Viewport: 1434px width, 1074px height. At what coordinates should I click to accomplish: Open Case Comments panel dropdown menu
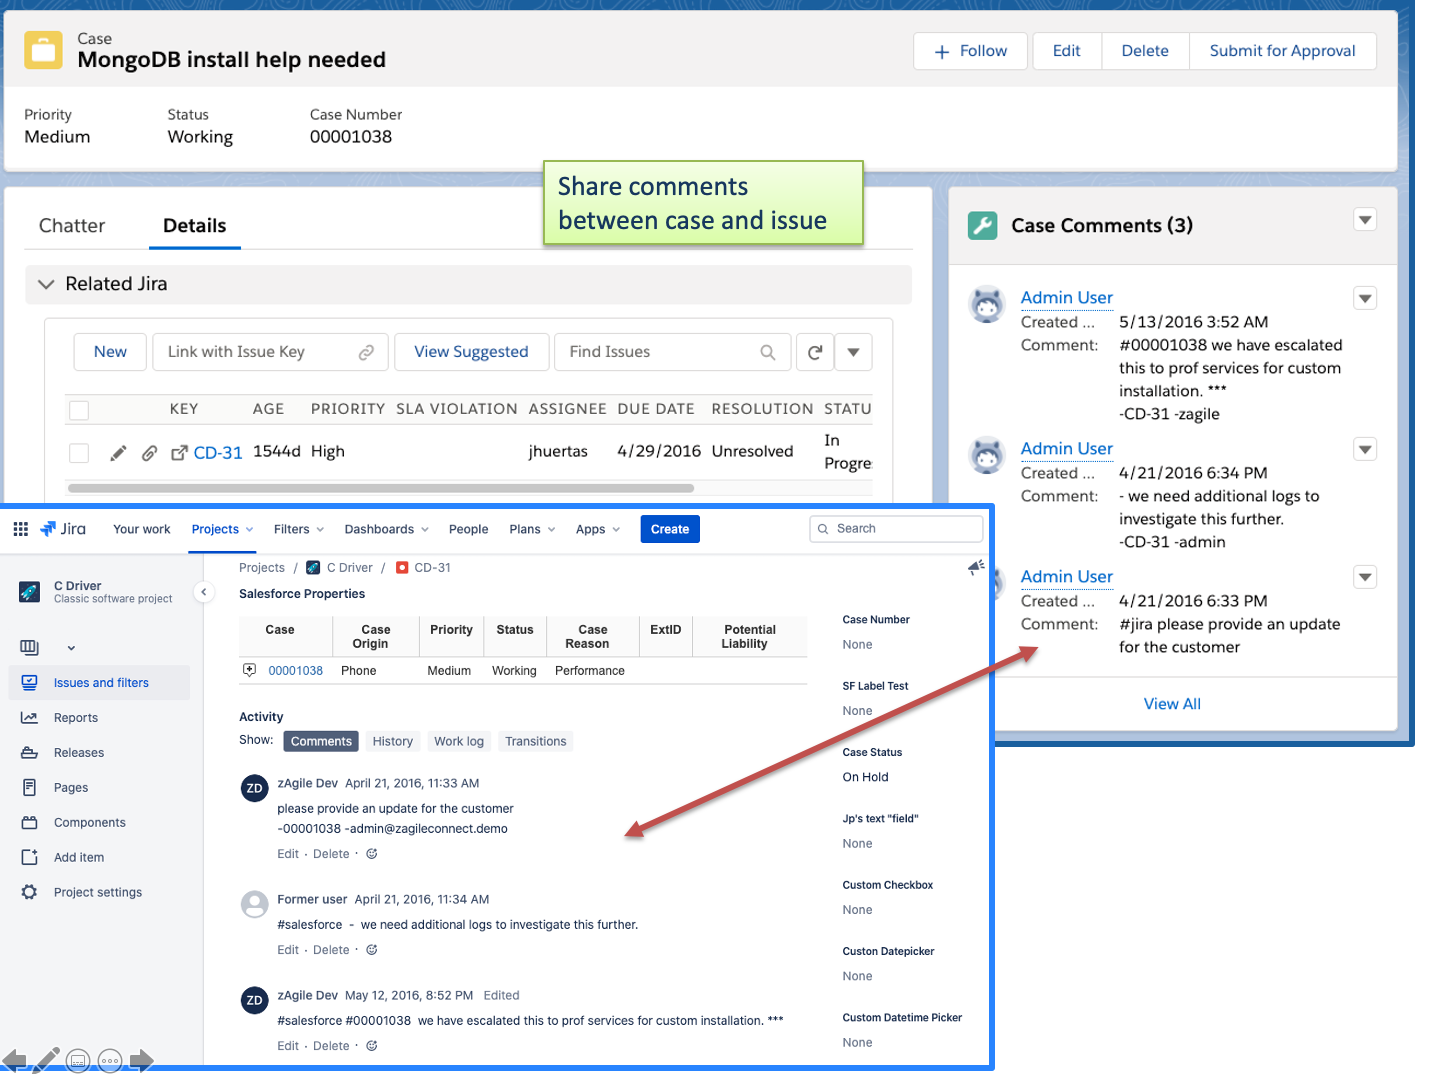(x=1365, y=220)
